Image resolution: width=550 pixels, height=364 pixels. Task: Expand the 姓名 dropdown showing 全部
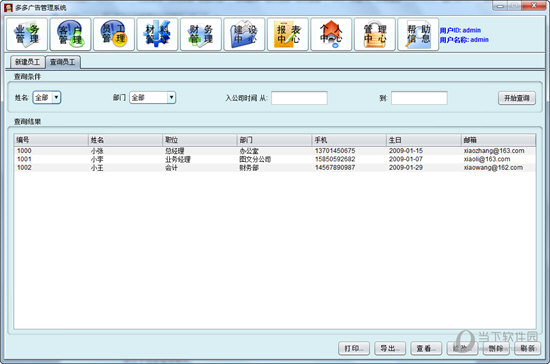coord(47,97)
